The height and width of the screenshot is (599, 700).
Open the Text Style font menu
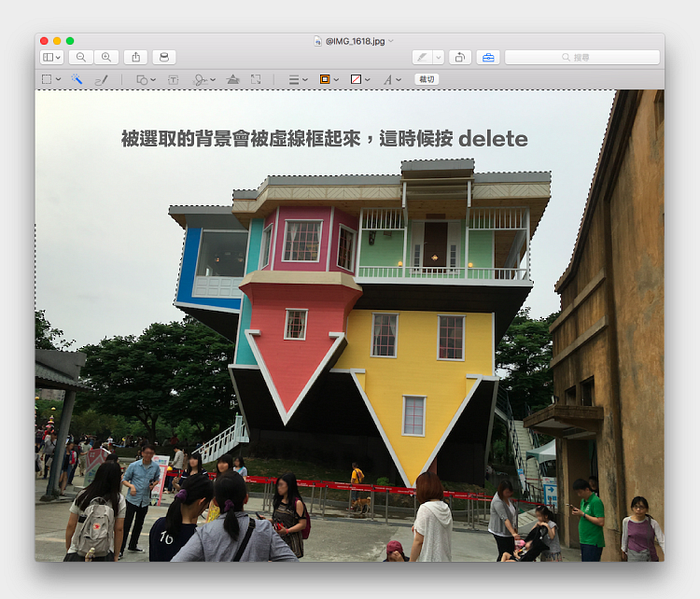point(388,80)
